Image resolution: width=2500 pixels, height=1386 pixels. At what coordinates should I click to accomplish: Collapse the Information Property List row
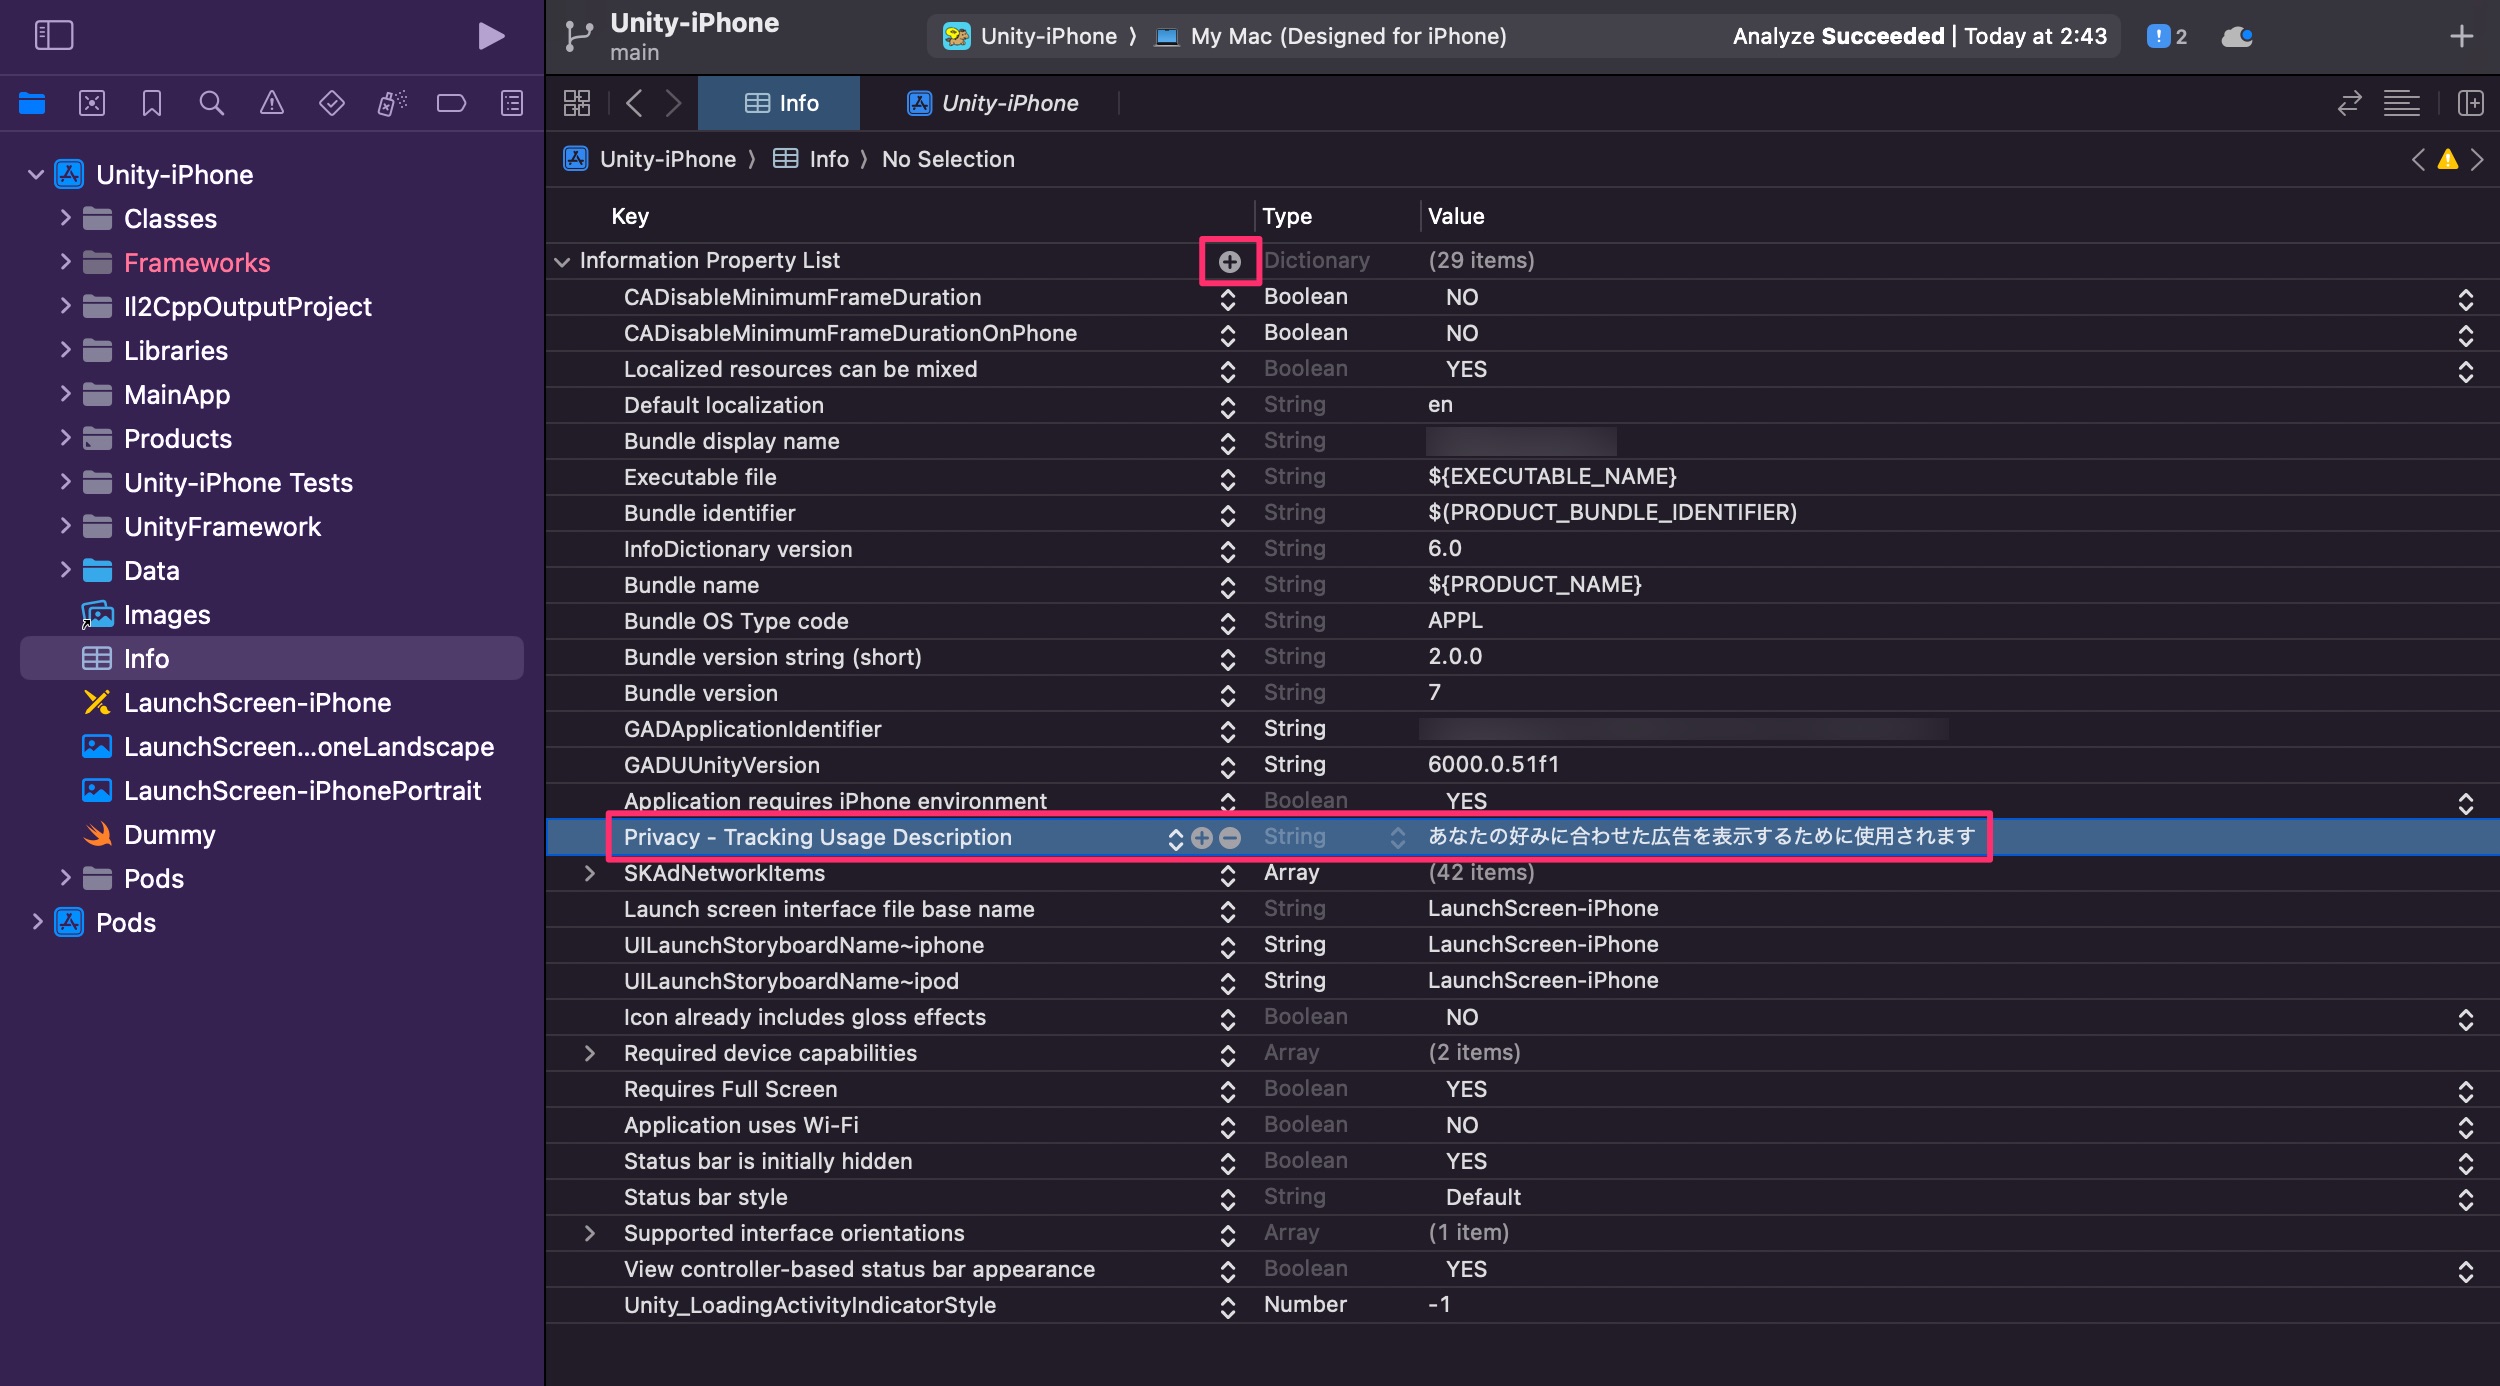[562, 261]
